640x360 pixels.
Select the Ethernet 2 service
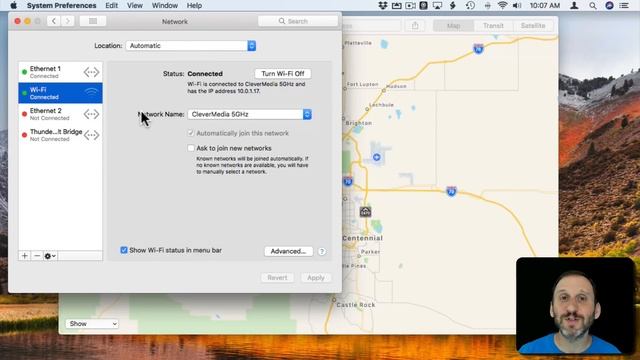pos(60,114)
